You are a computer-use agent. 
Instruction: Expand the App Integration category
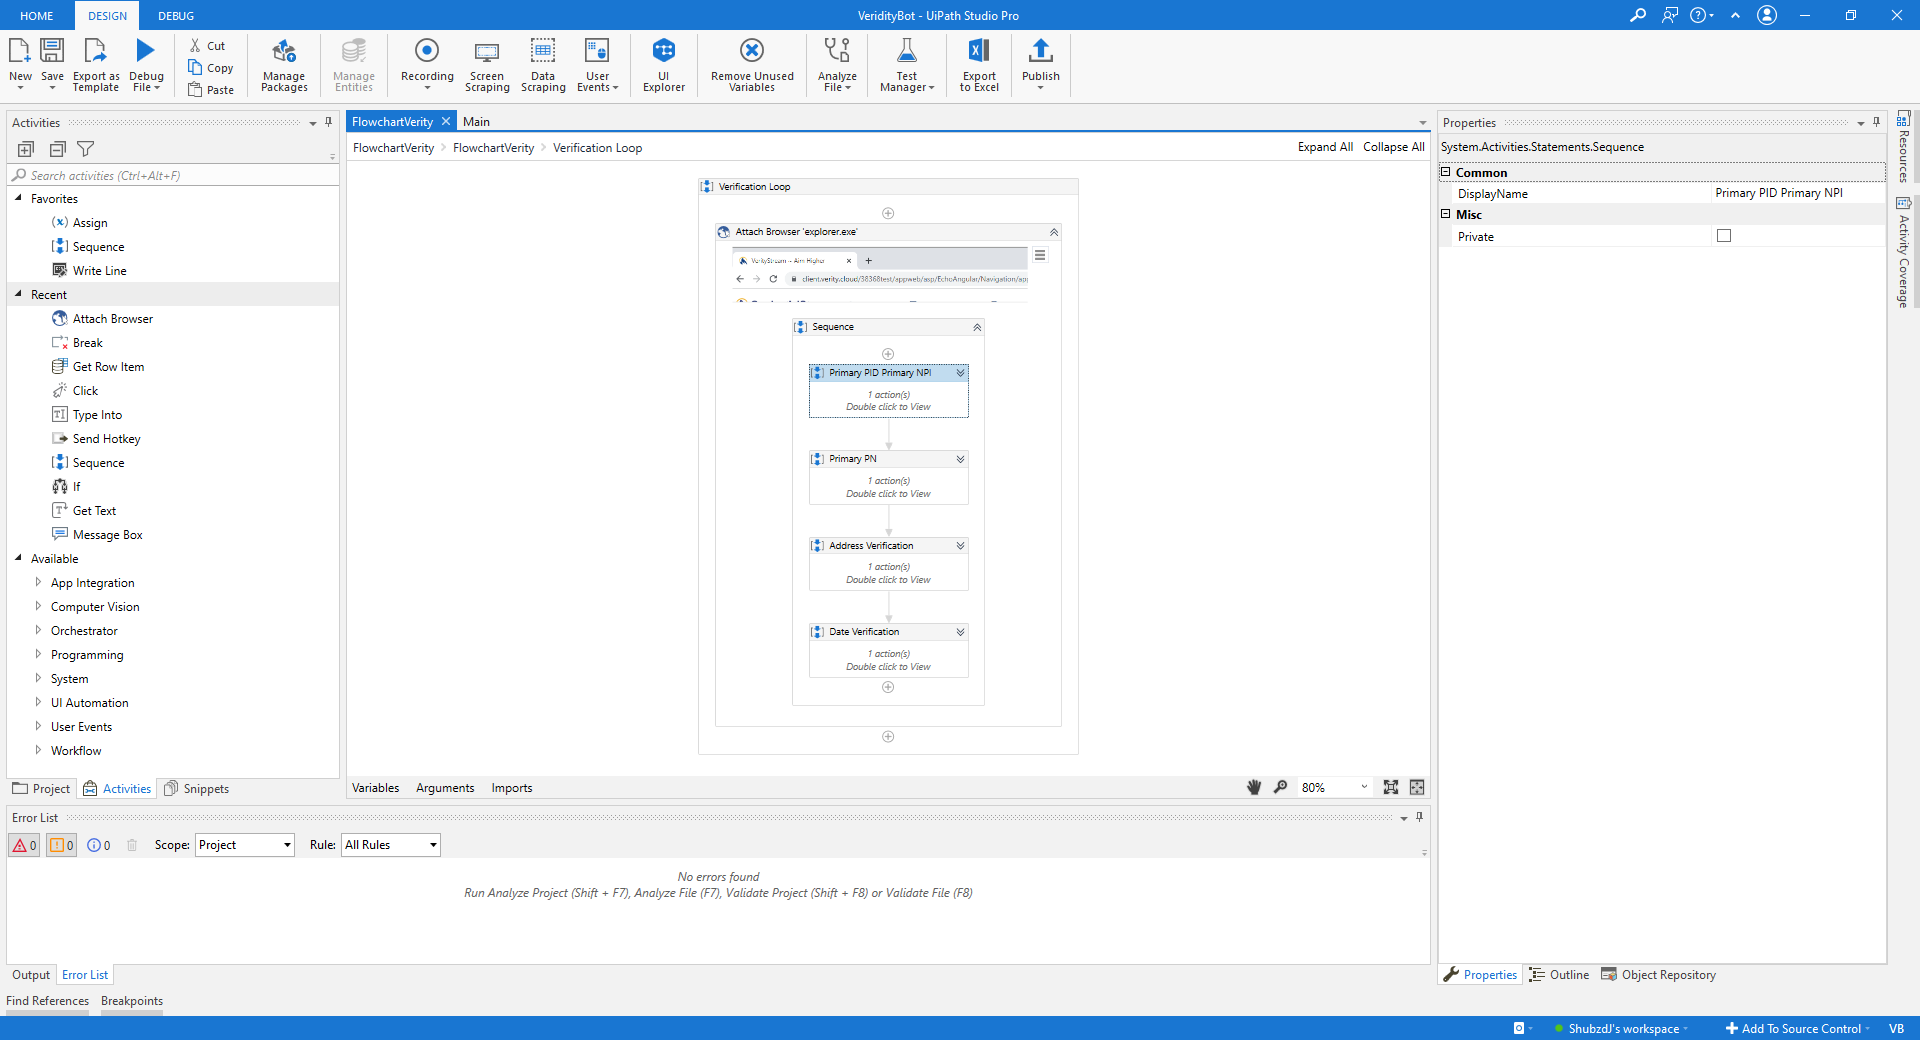point(38,582)
